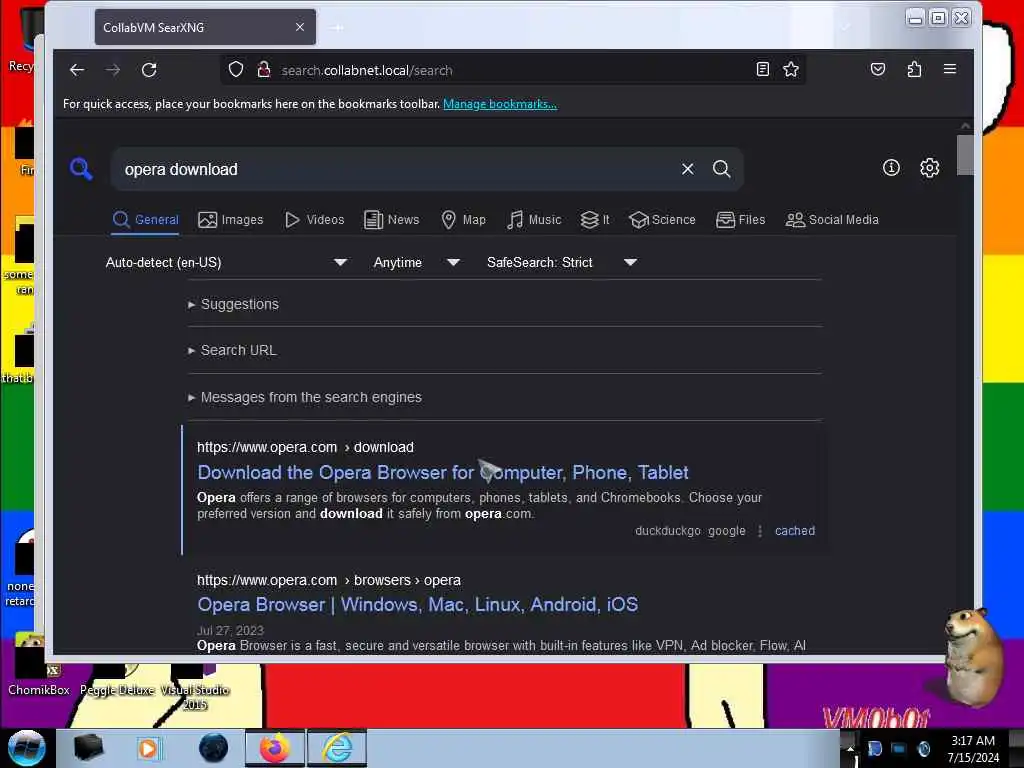Screen dimensions: 1024x768
Task: Open SearXNG about info icon
Action: pyautogui.click(x=891, y=168)
